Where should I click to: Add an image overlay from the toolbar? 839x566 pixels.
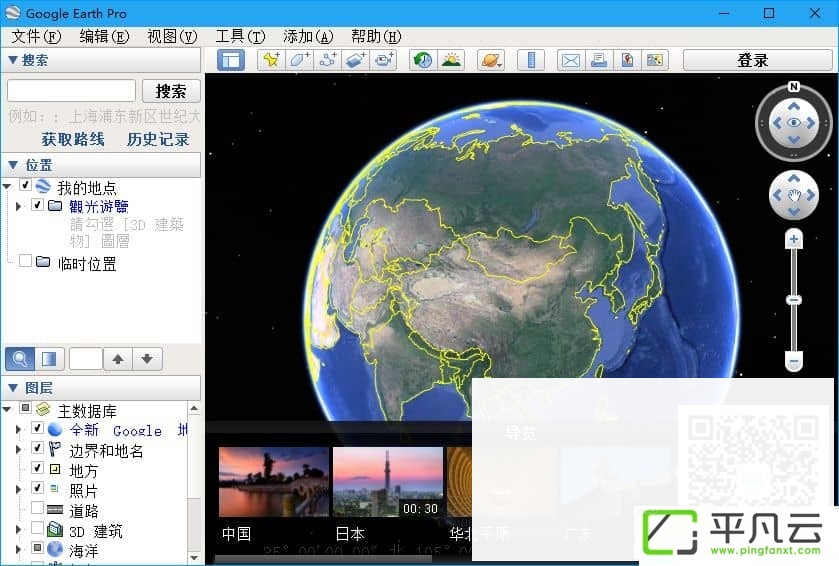click(x=356, y=60)
